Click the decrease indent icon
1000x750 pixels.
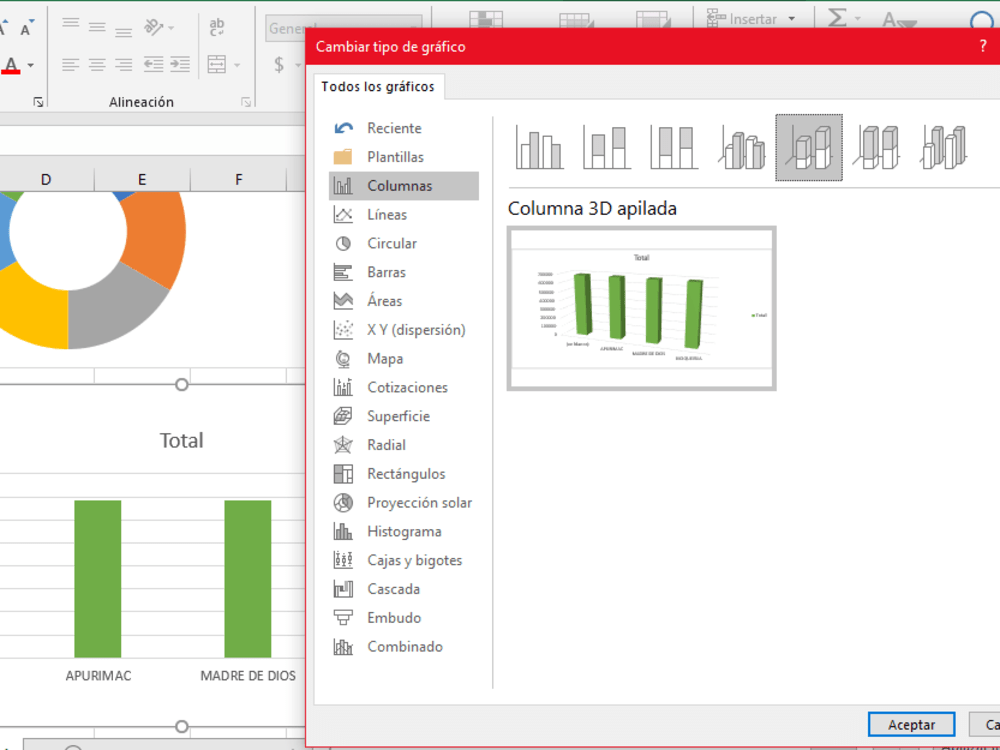click(153, 64)
